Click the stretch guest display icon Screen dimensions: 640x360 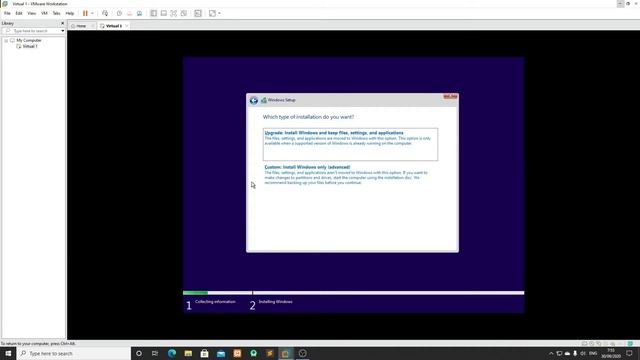[x=212, y=13]
